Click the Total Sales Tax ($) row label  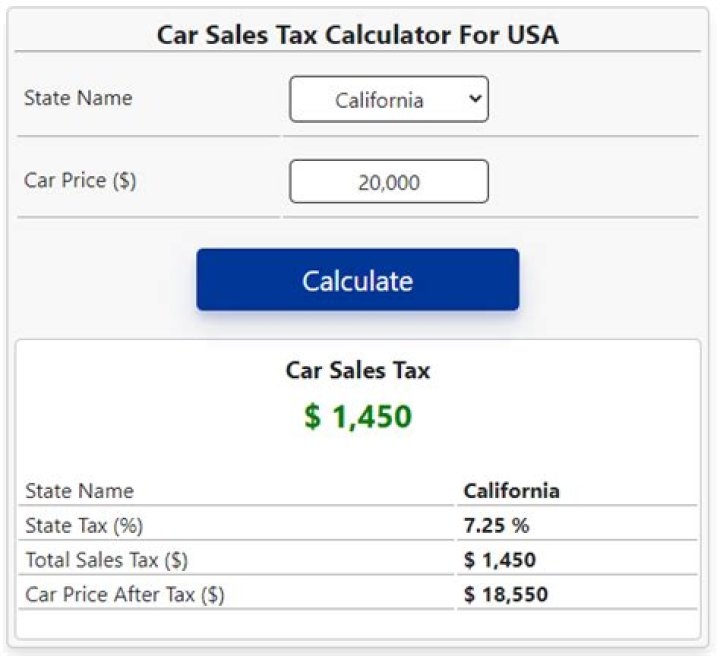107,560
